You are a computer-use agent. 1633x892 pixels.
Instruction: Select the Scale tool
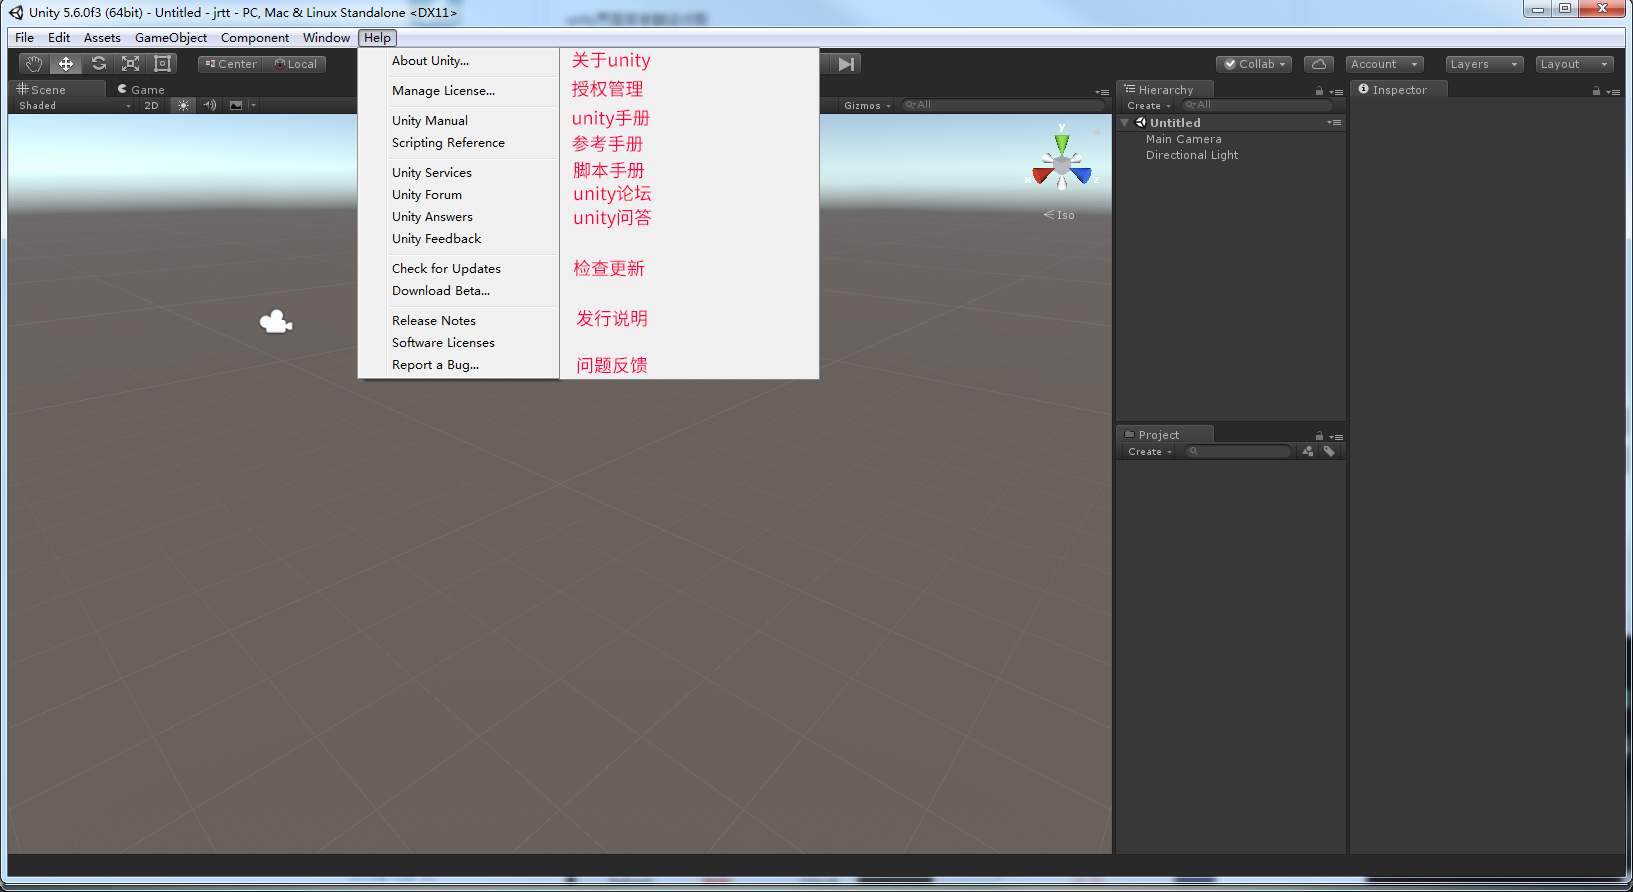(130, 64)
